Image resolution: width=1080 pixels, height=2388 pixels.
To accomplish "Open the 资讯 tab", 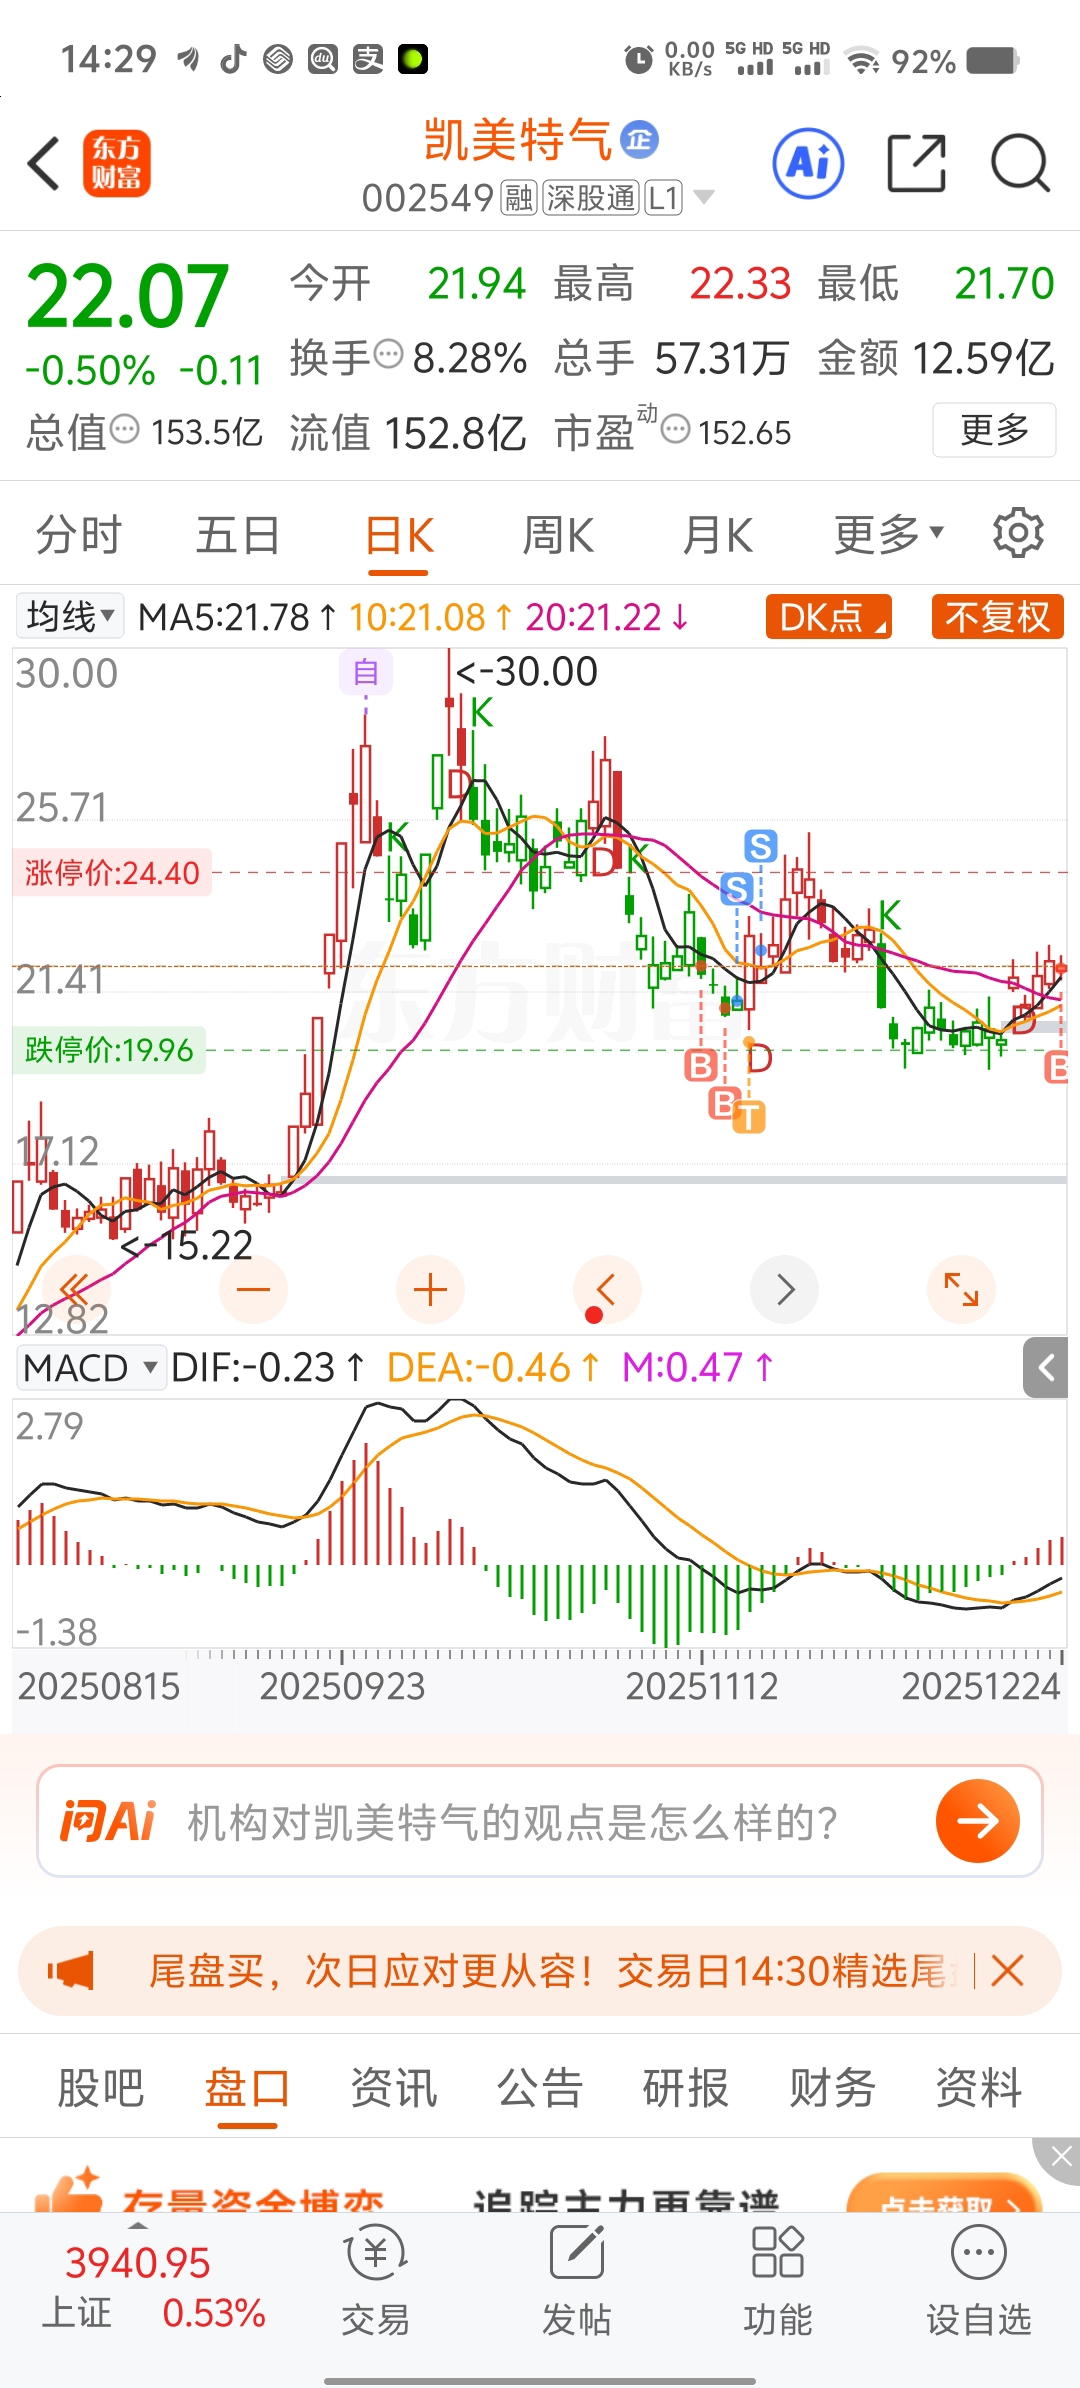I will (x=393, y=2088).
